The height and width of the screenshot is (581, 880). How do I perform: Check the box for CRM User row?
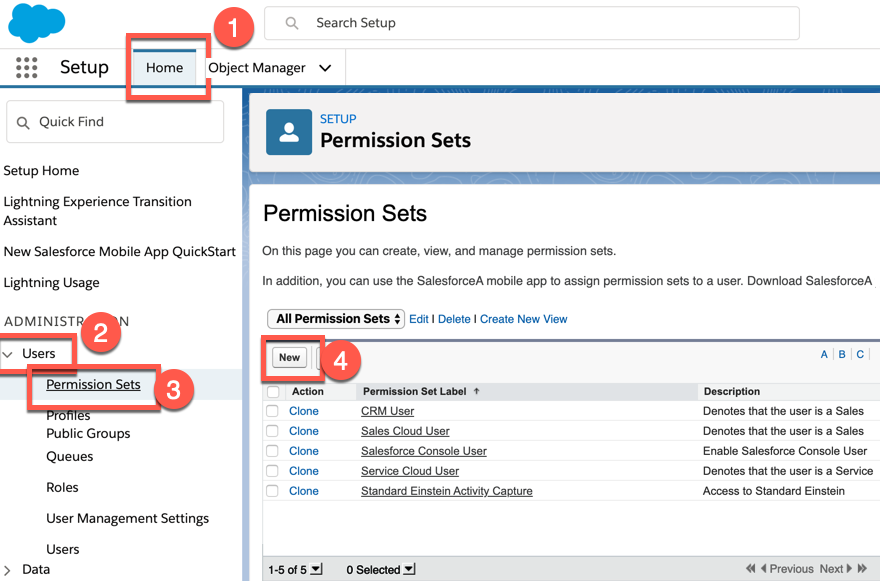pyautogui.click(x=272, y=411)
